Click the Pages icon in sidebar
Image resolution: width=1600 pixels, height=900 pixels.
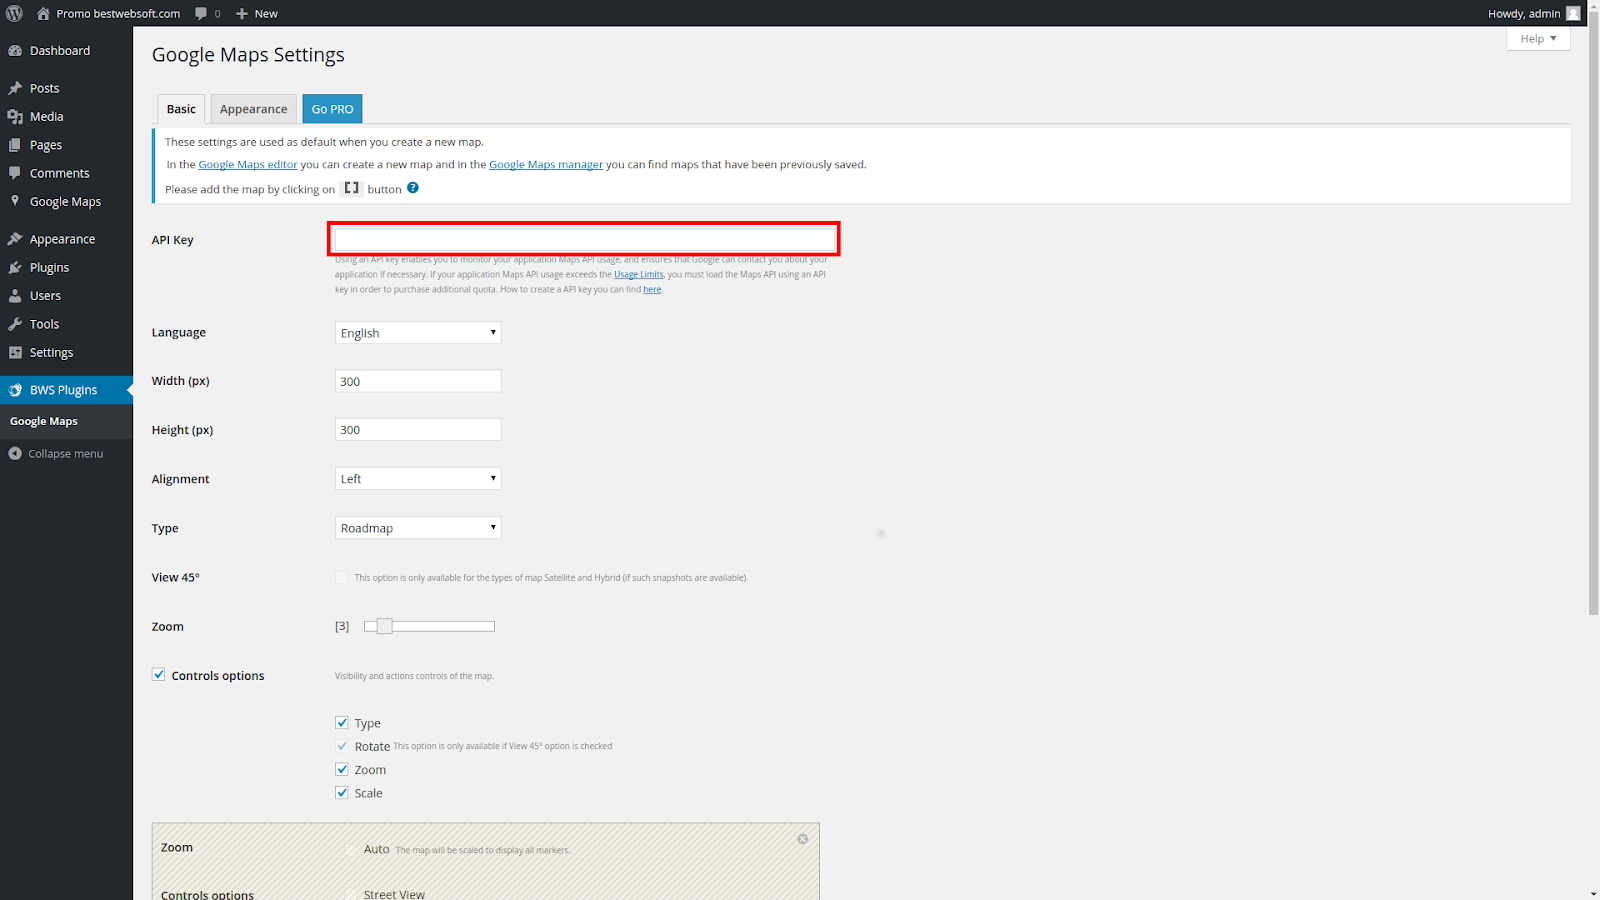tap(15, 145)
